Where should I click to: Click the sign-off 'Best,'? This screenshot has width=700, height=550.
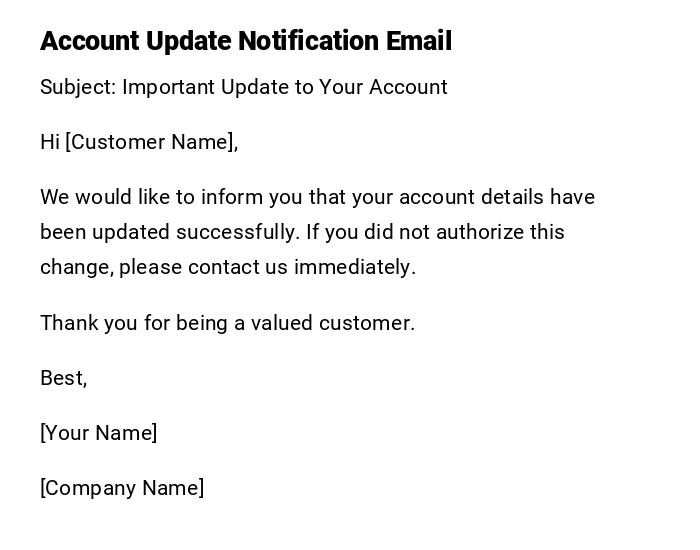(63, 378)
